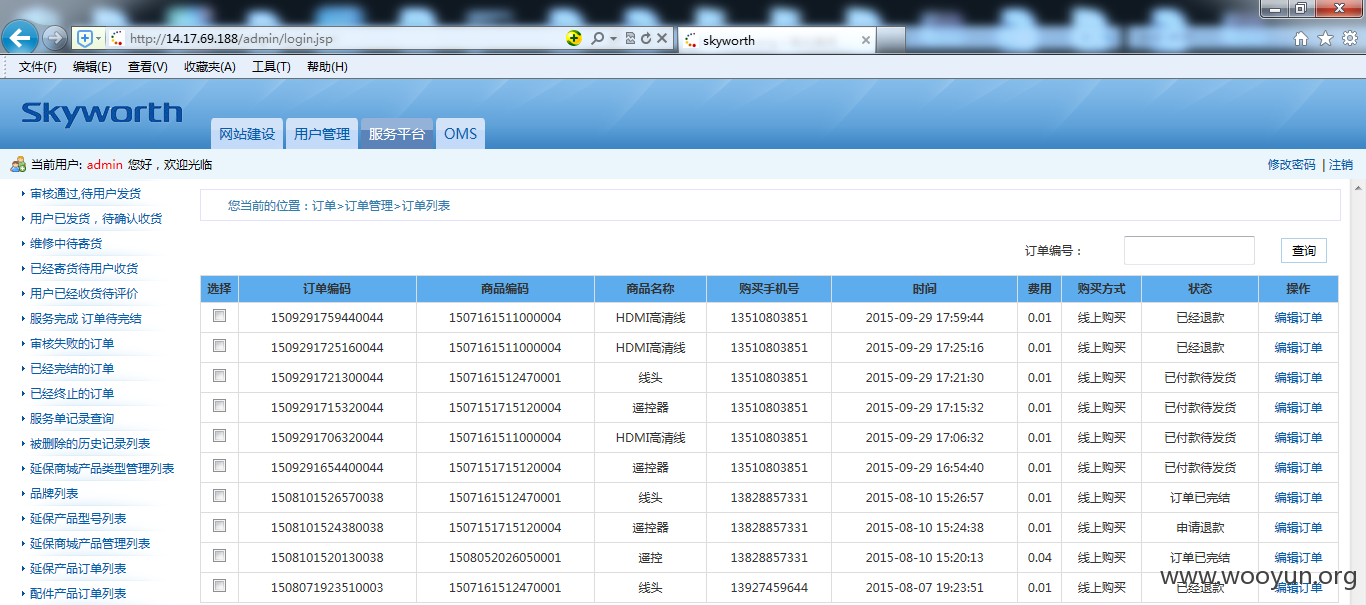Click the 订单编号 search input field
Viewport: 1366px width, 605px height.
click(1189, 250)
